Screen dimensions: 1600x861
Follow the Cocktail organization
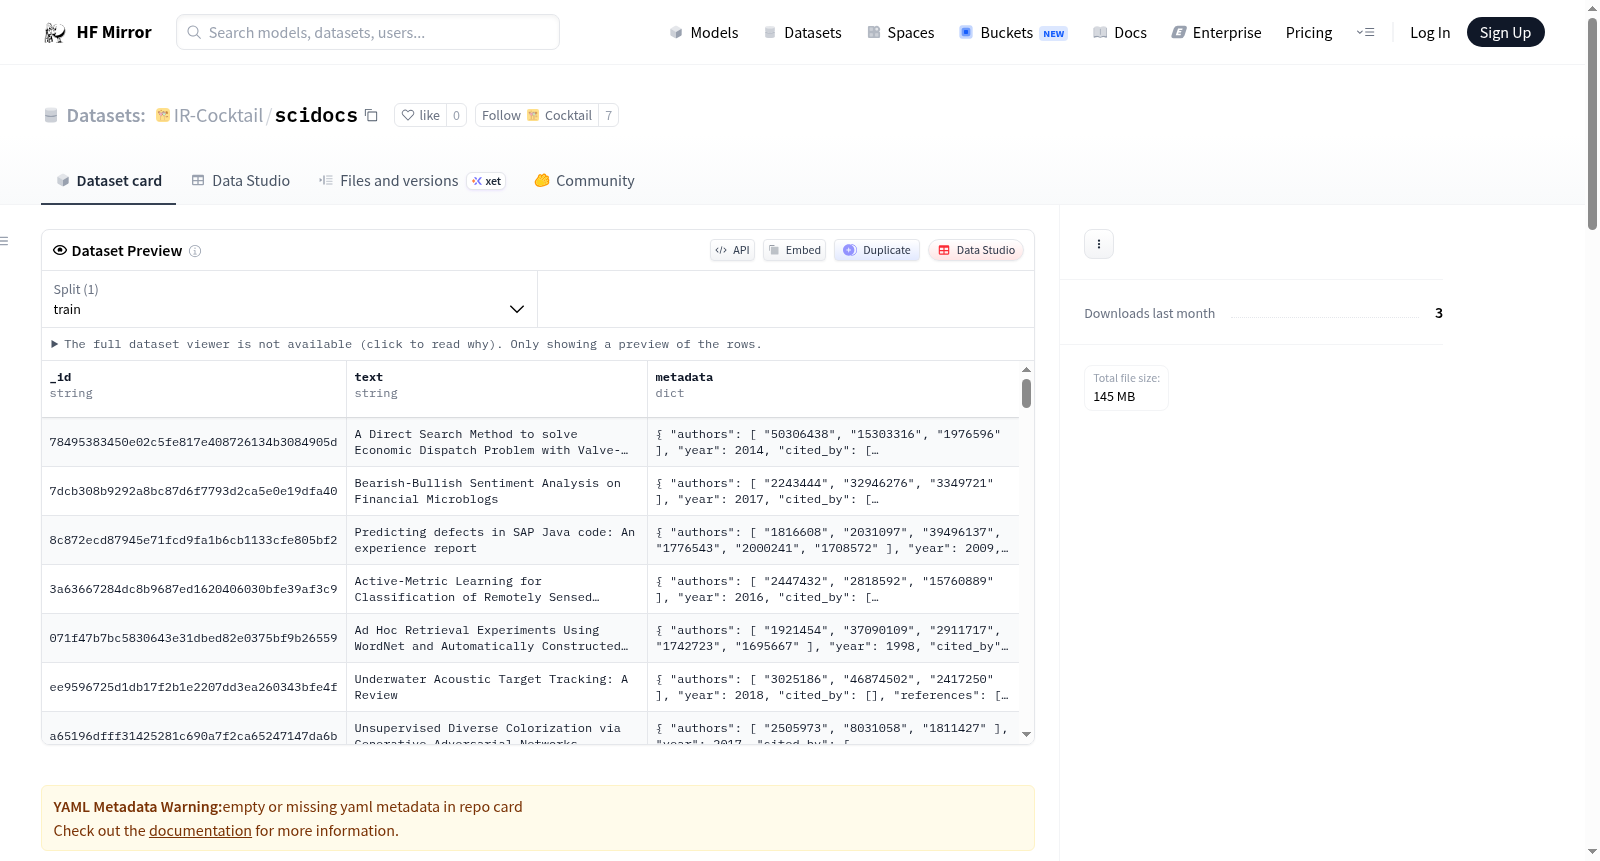pyautogui.click(x=537, y=115)
